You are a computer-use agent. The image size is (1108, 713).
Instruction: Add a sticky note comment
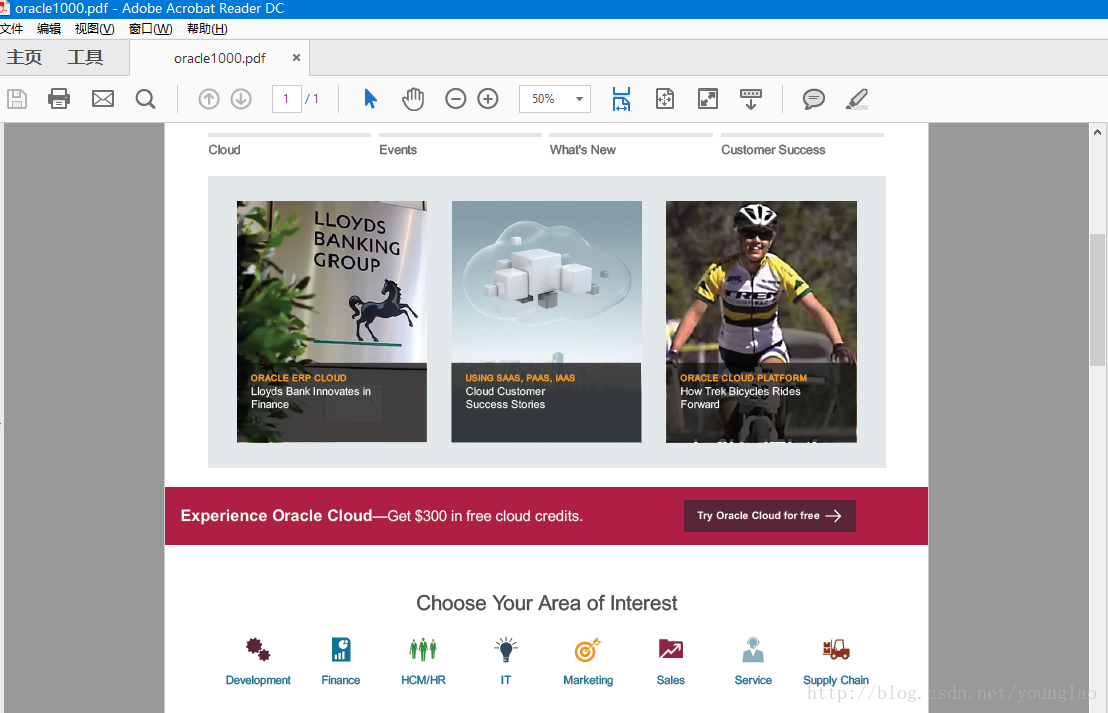(813, 99)
